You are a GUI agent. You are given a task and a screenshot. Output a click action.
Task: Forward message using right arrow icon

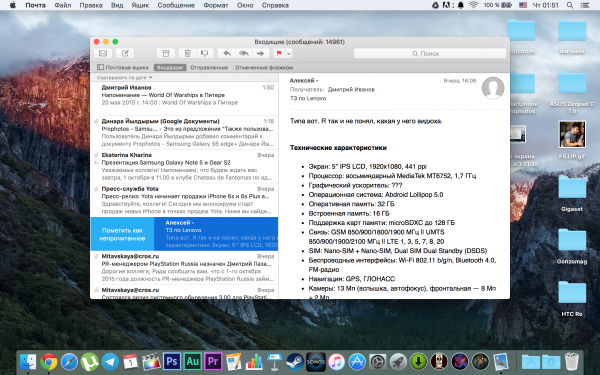(261, 54)
